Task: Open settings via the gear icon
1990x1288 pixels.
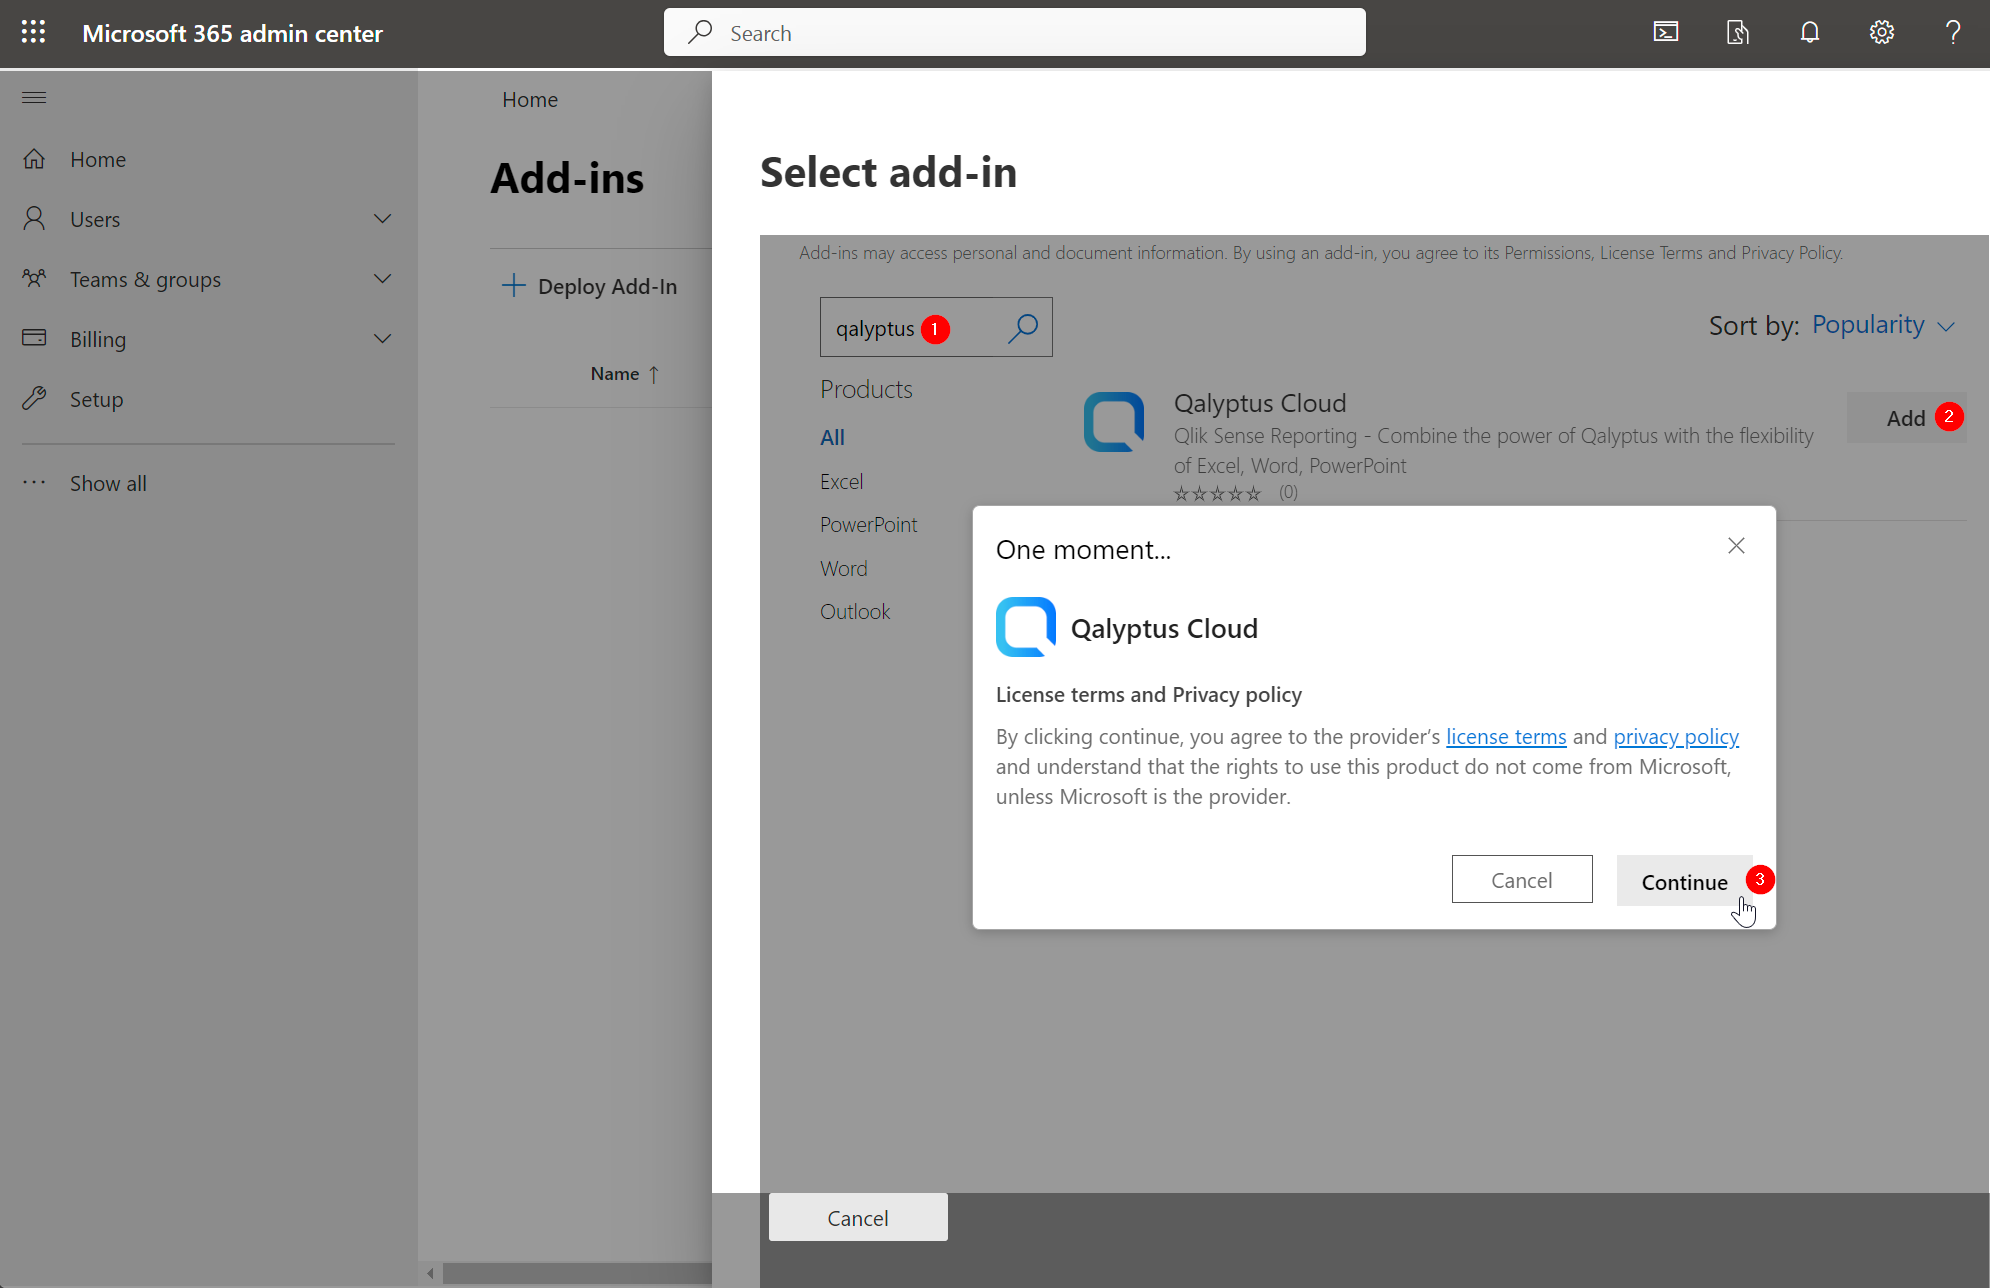Action: (x=1881, y=32)
